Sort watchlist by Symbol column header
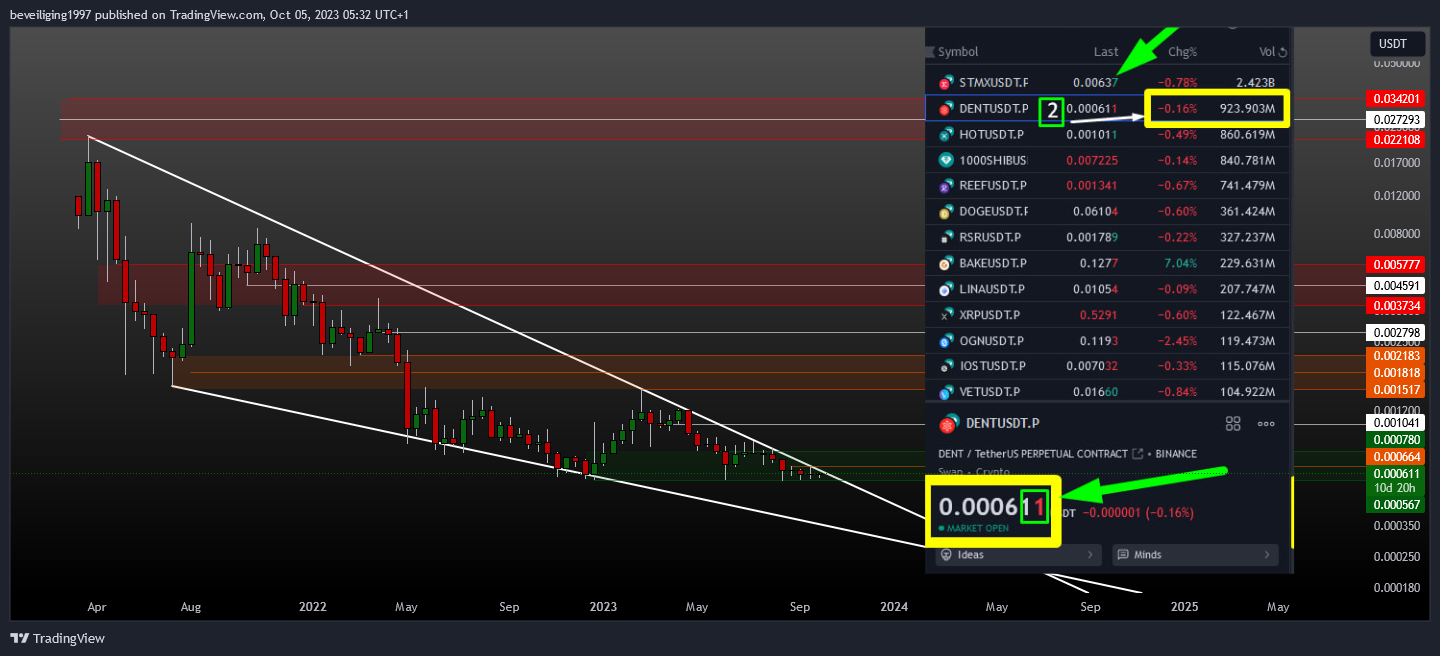The width and height of the screenshot is (1440, 656). pos(958,52)
